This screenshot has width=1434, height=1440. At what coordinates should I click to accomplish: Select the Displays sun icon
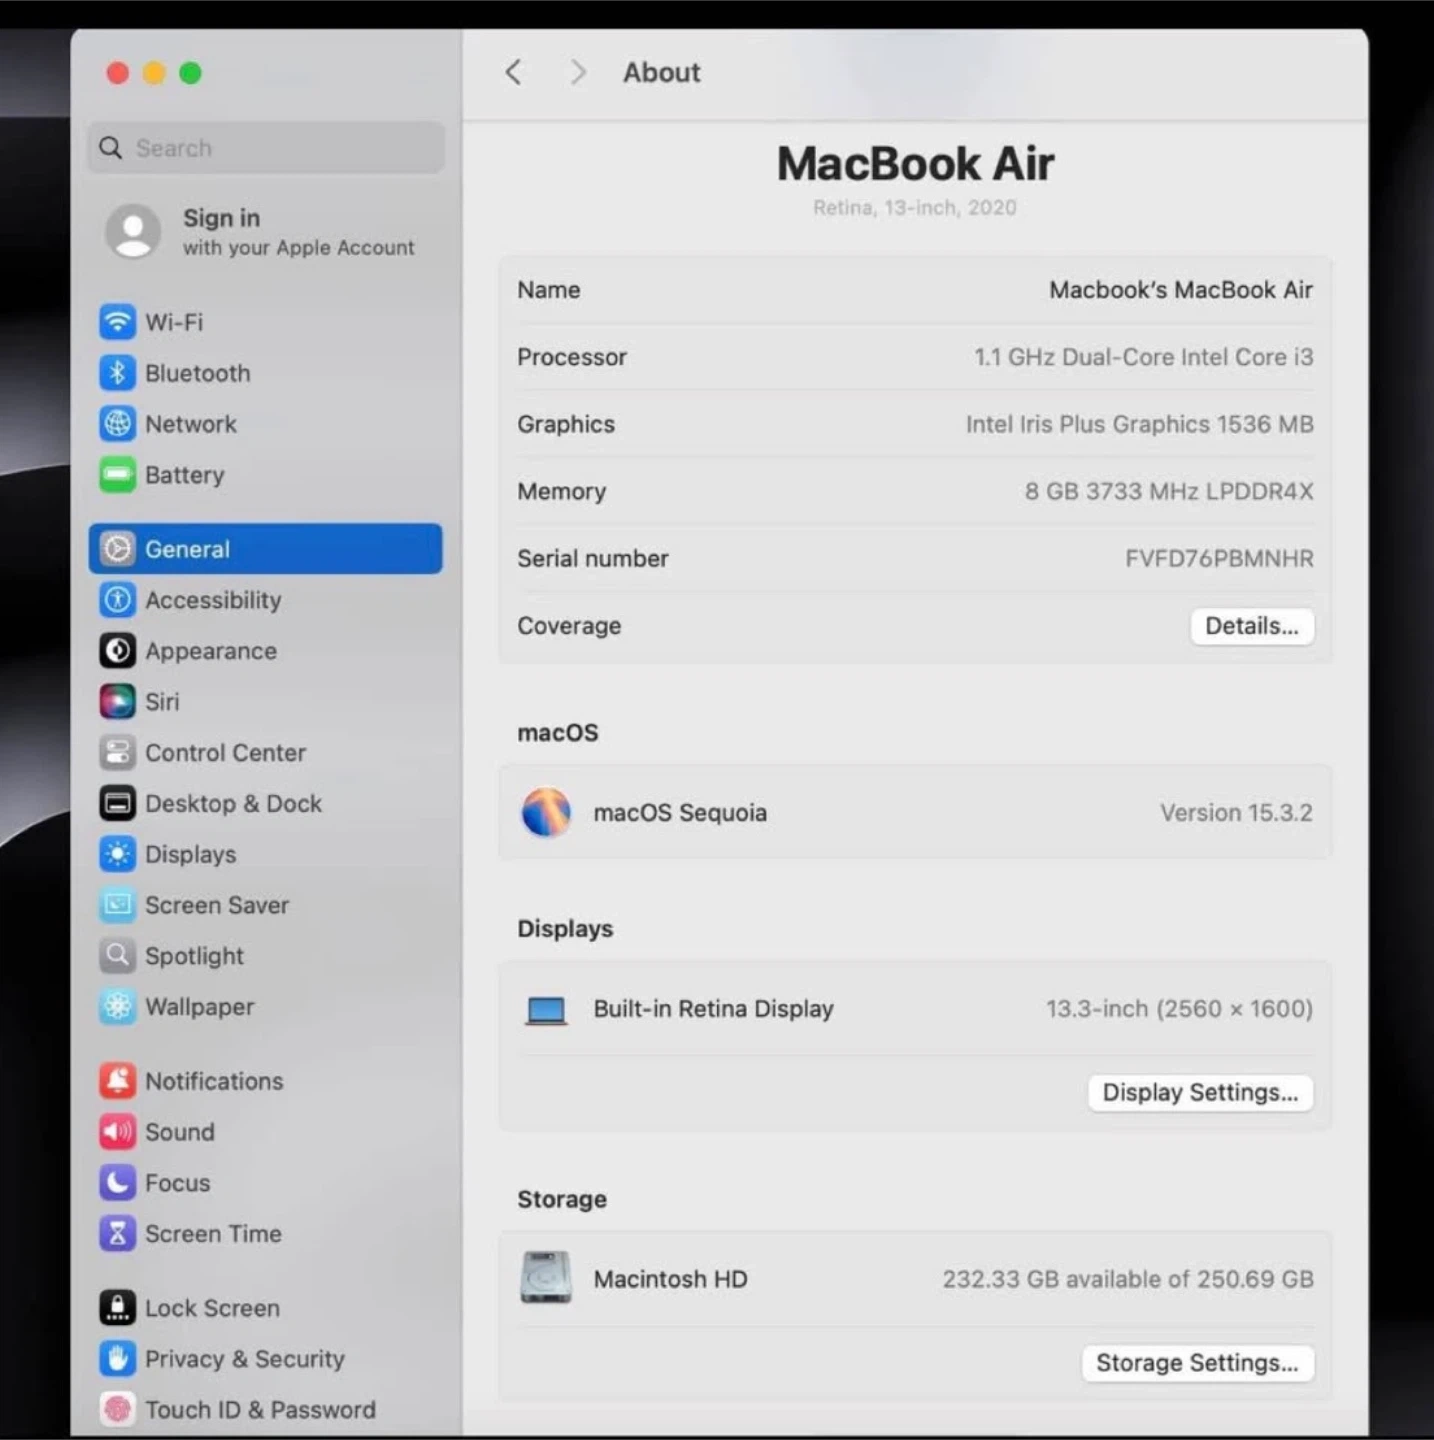pyautogui.click(x=117, y=854)
